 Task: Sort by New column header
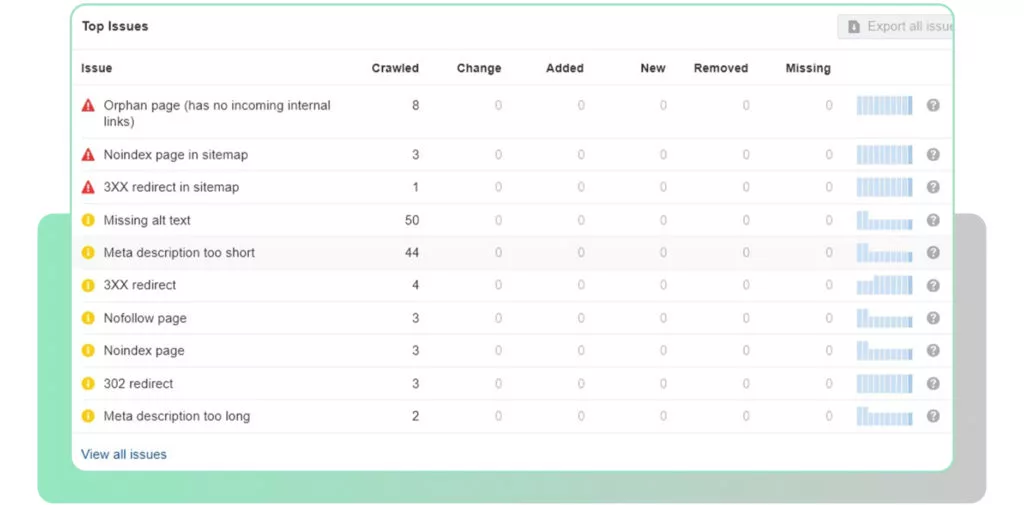tap(653, 68)
